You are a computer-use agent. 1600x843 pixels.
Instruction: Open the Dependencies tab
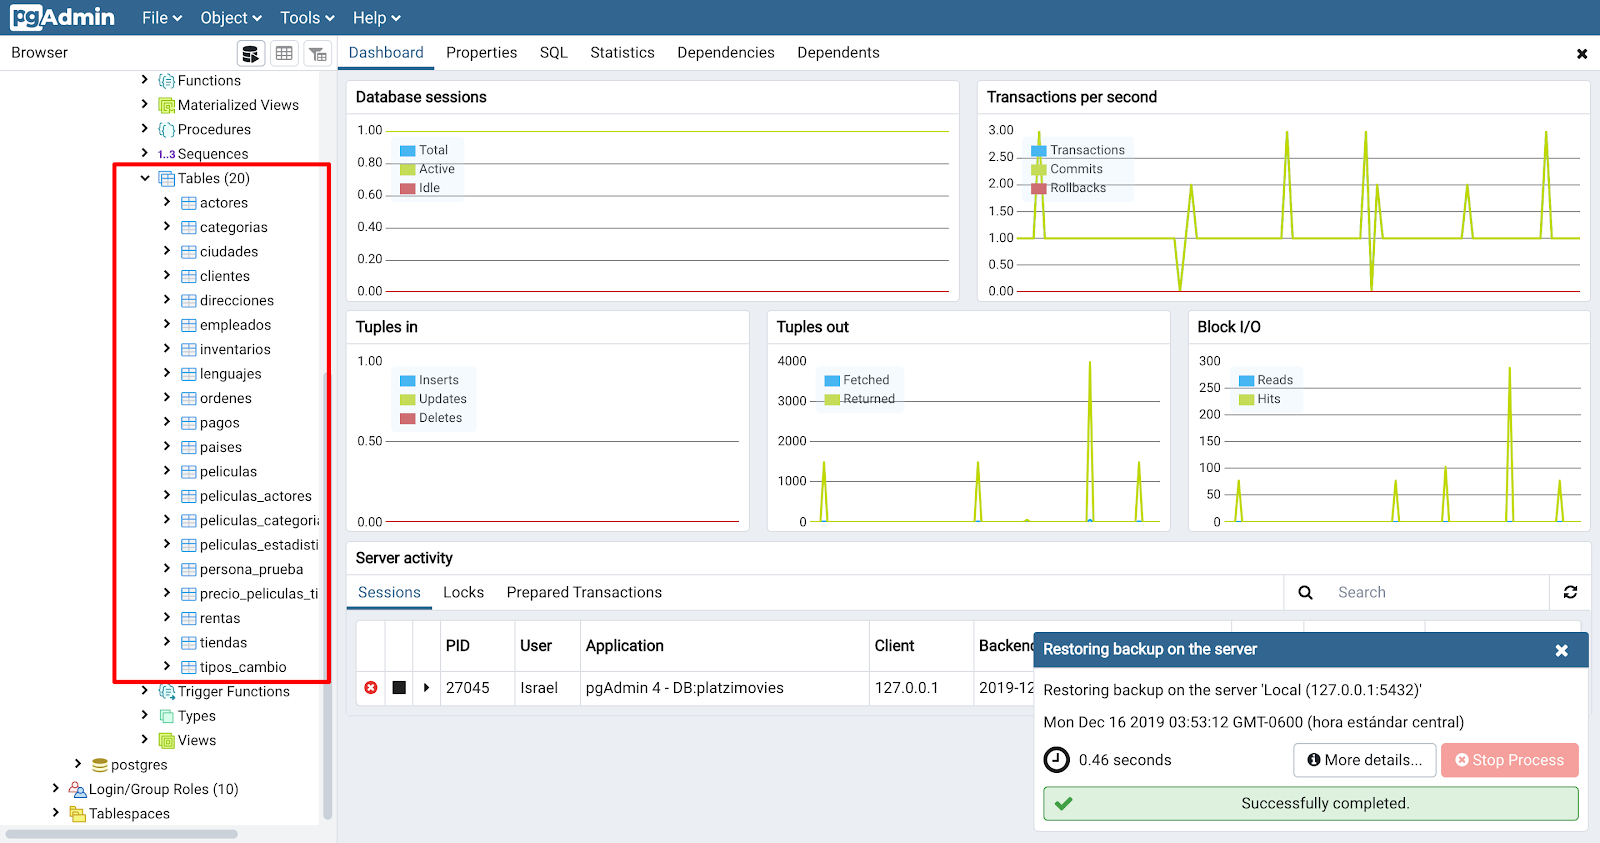tap(725, 53)
